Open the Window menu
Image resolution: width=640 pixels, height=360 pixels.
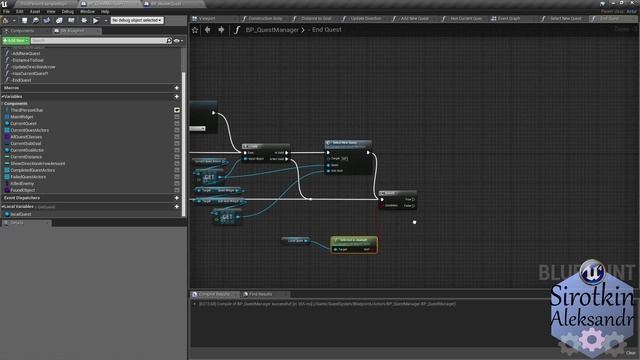(87, 11)
